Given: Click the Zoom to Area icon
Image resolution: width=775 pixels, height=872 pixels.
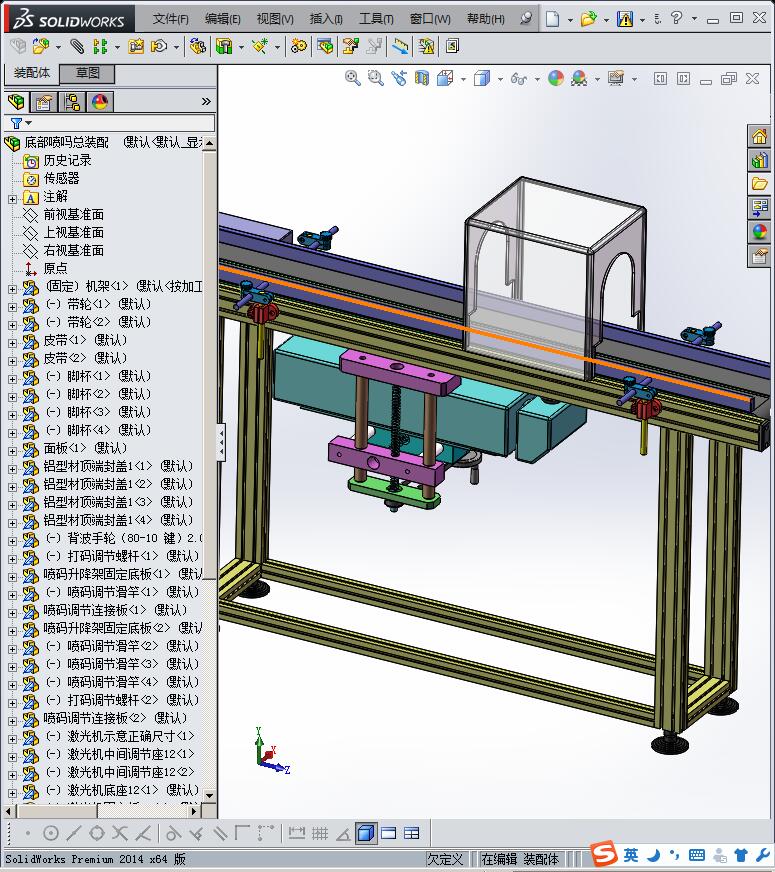Looking at the screenshot, I should click(x=376, y=78).
